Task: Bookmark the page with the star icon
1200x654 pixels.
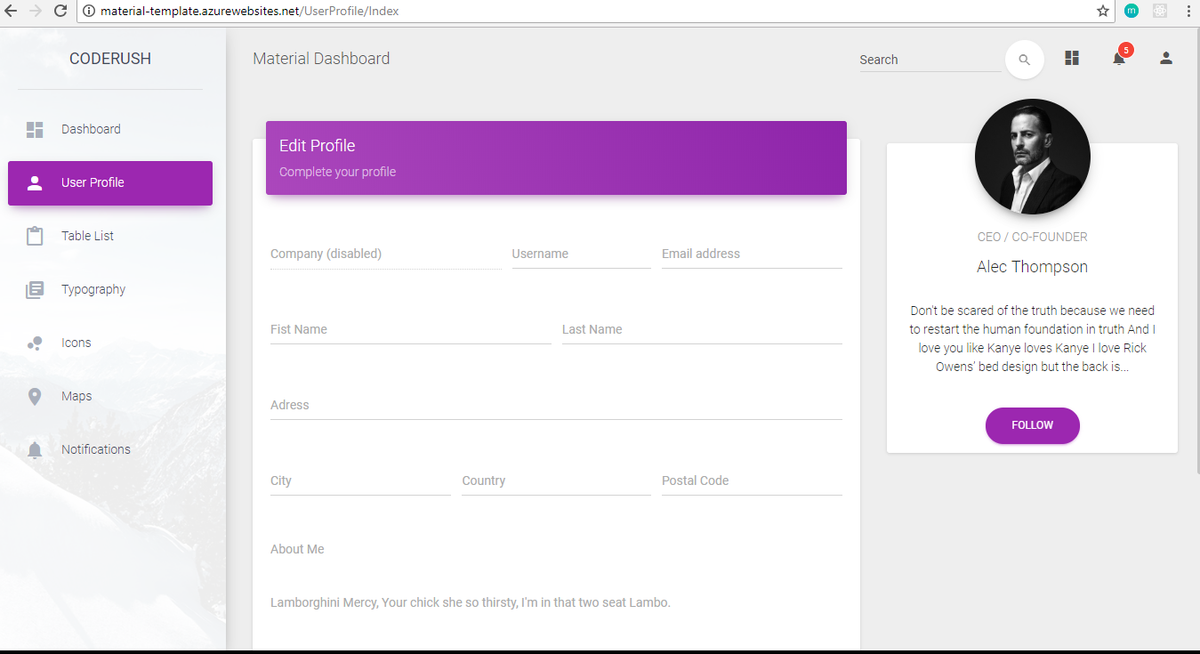Action: click(x=1103, y=11)
